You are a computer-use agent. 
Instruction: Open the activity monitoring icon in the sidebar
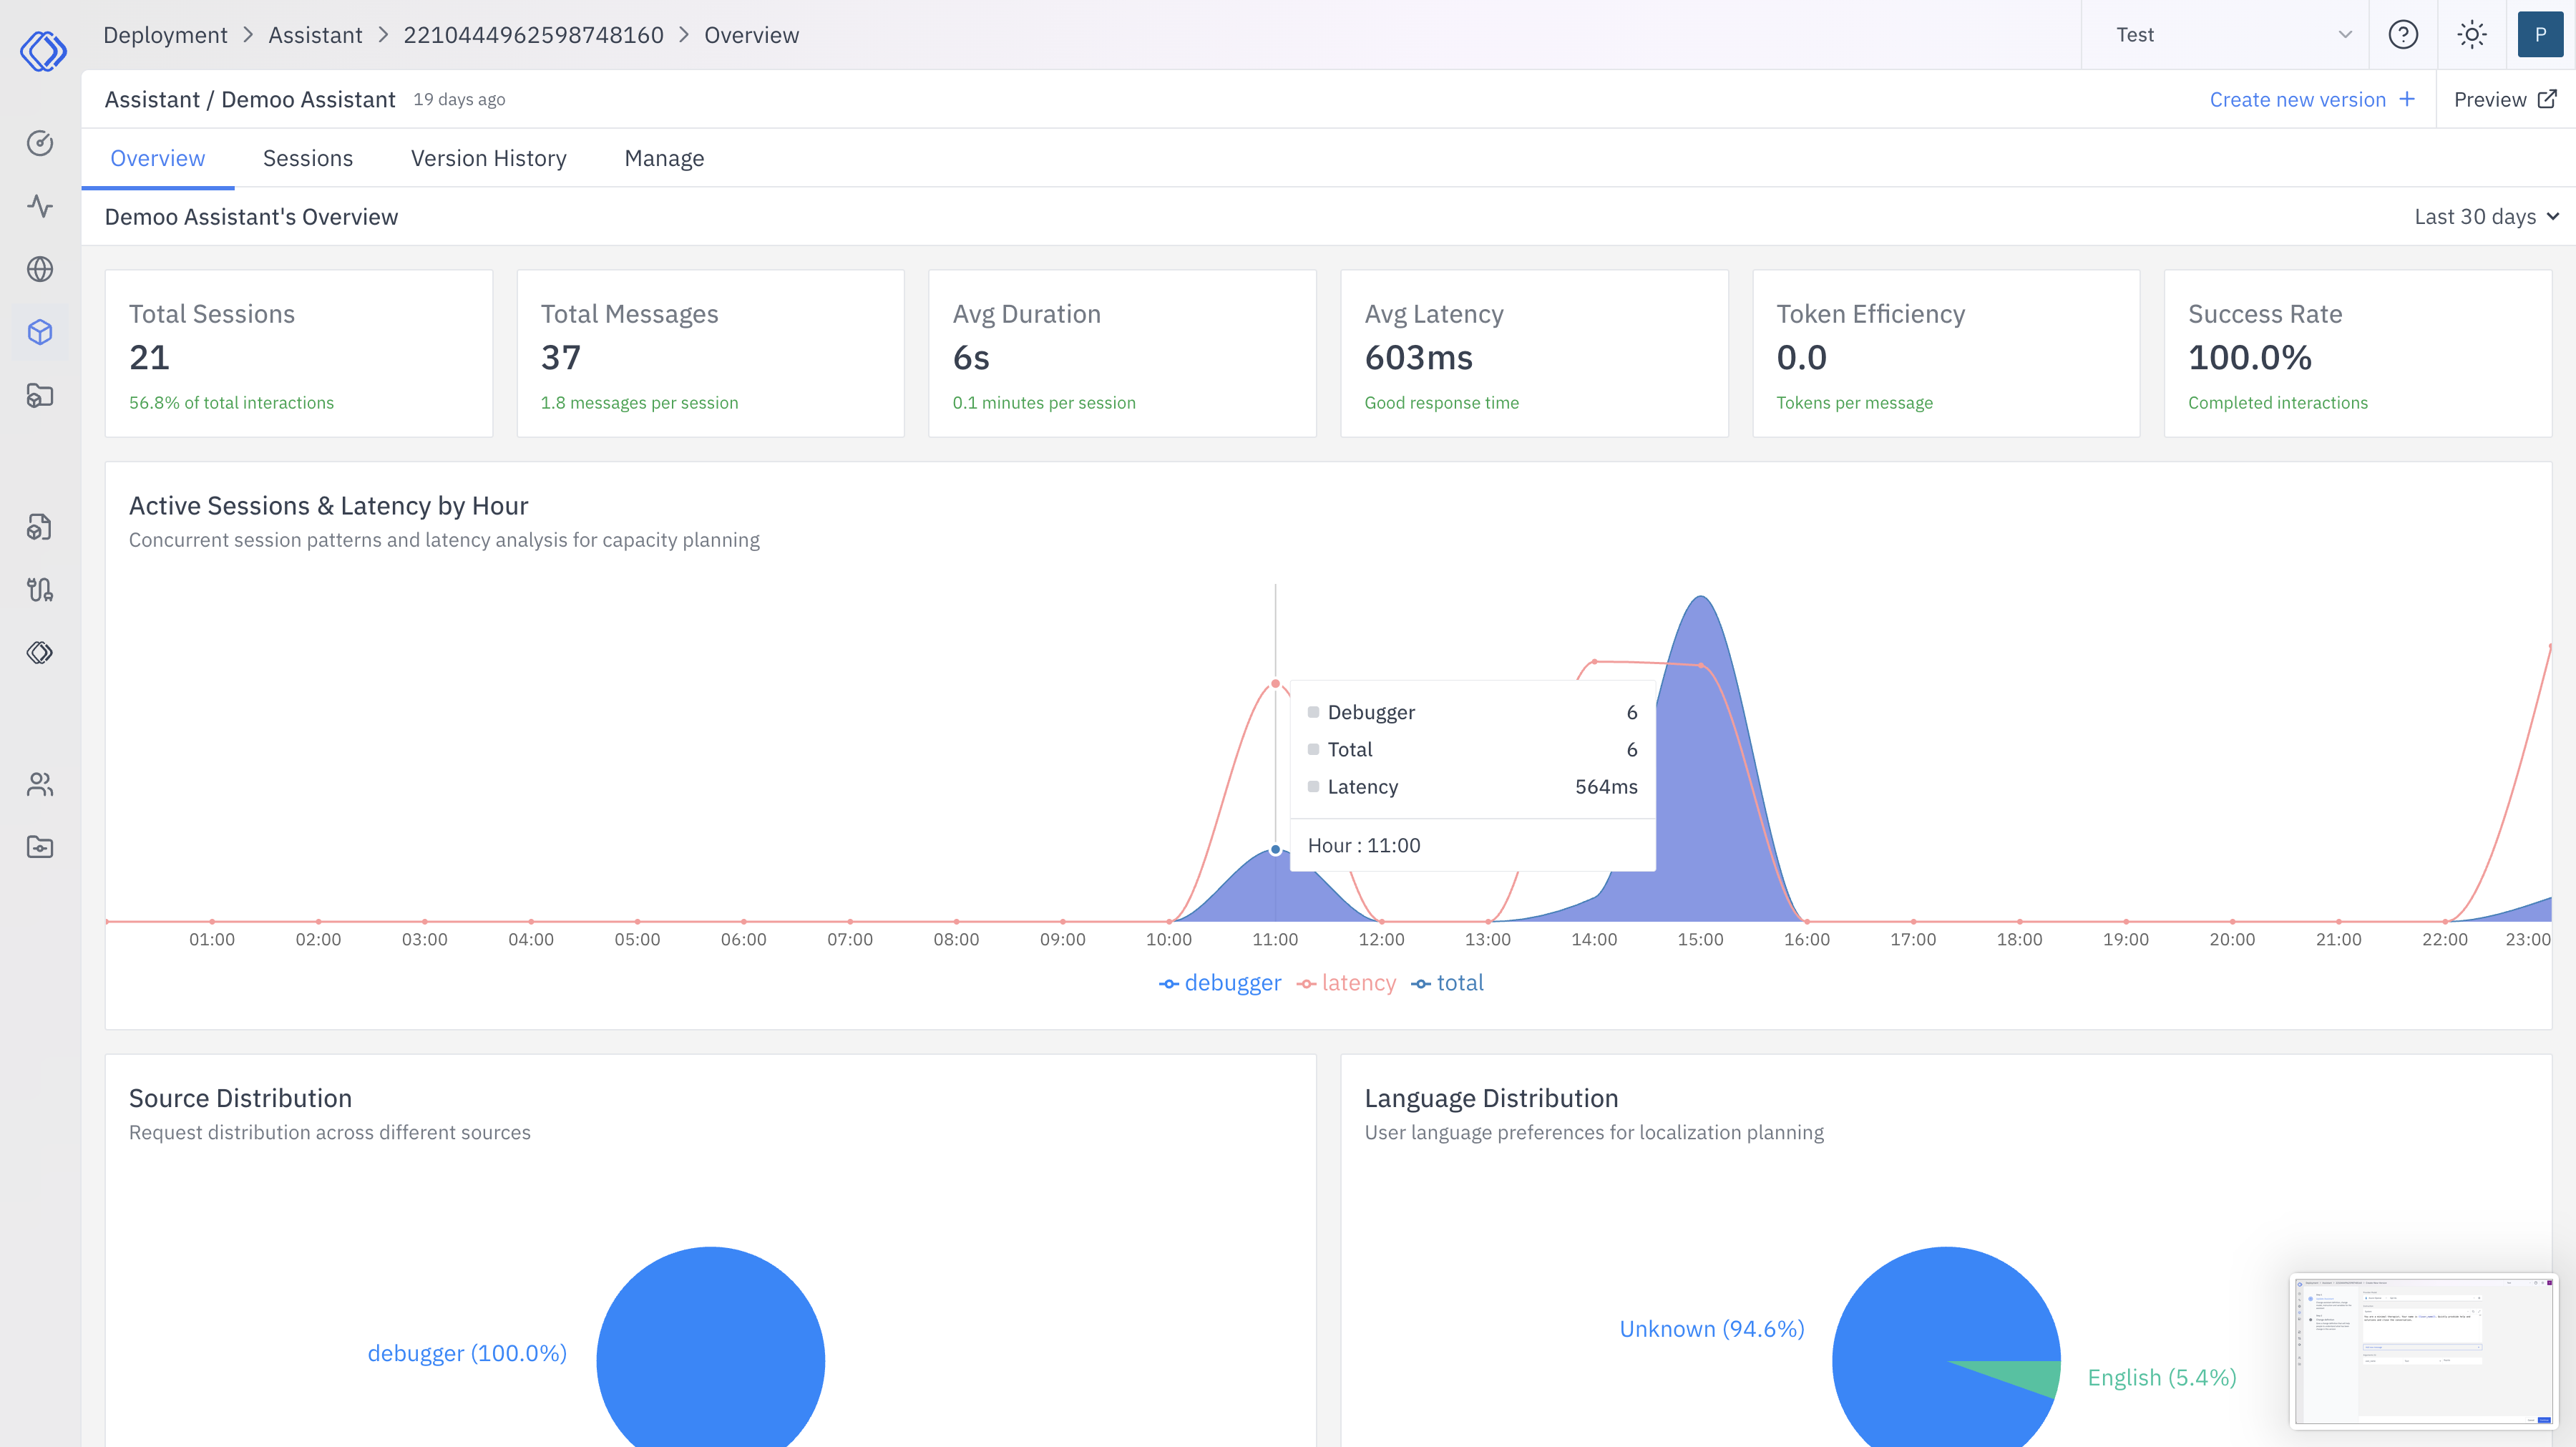(x=40, y=207)
